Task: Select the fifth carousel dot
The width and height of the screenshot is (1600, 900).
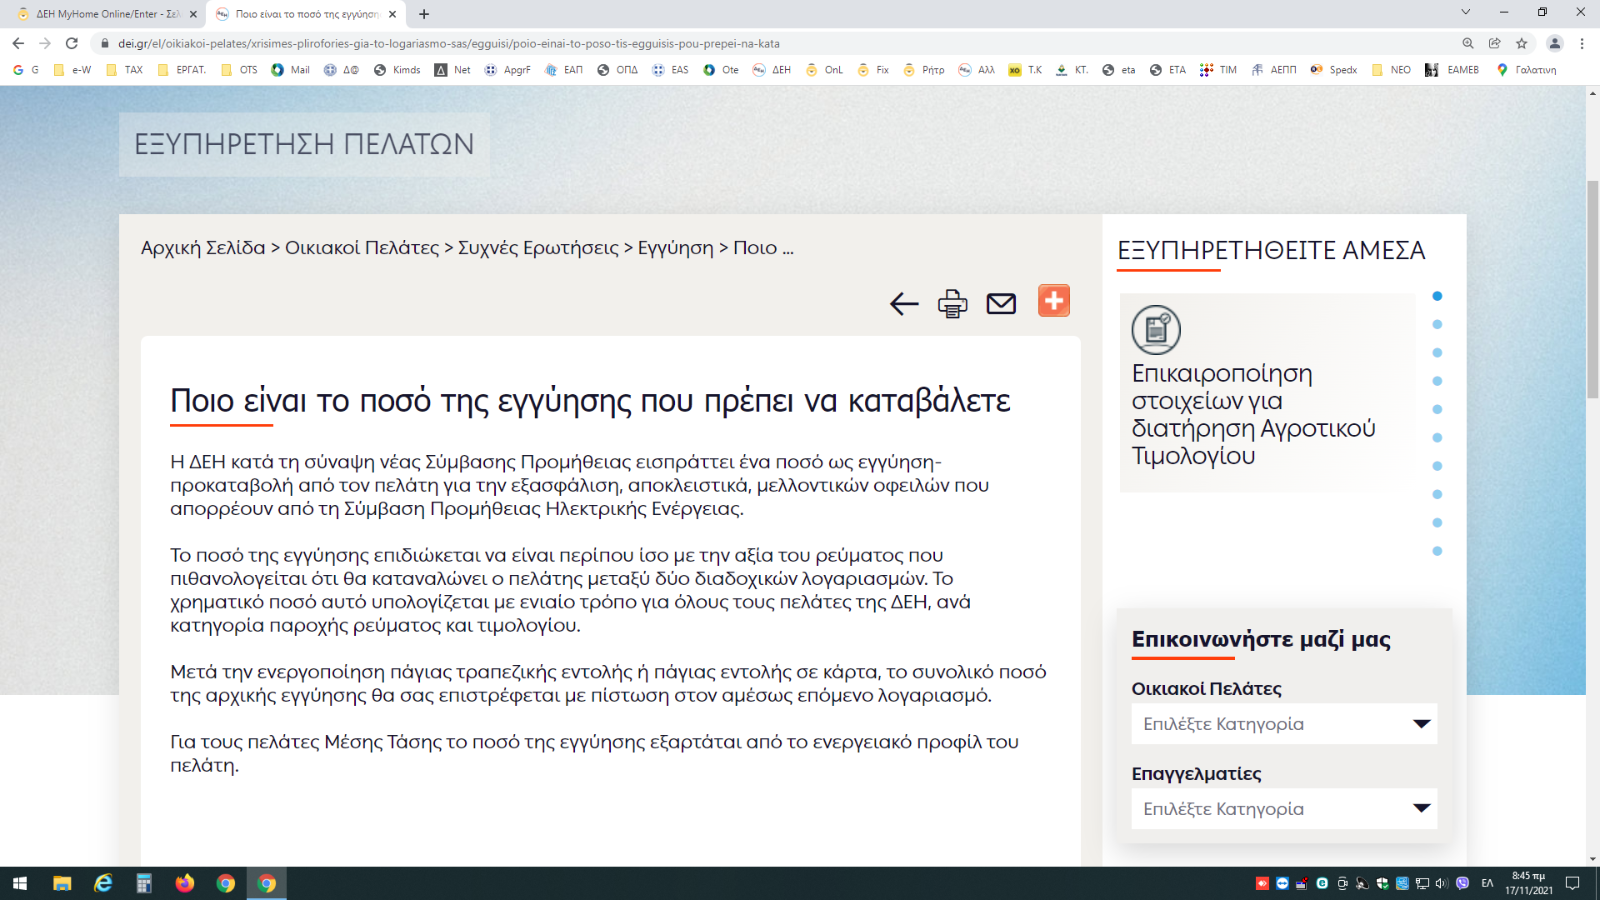Action: (1437, 410)
